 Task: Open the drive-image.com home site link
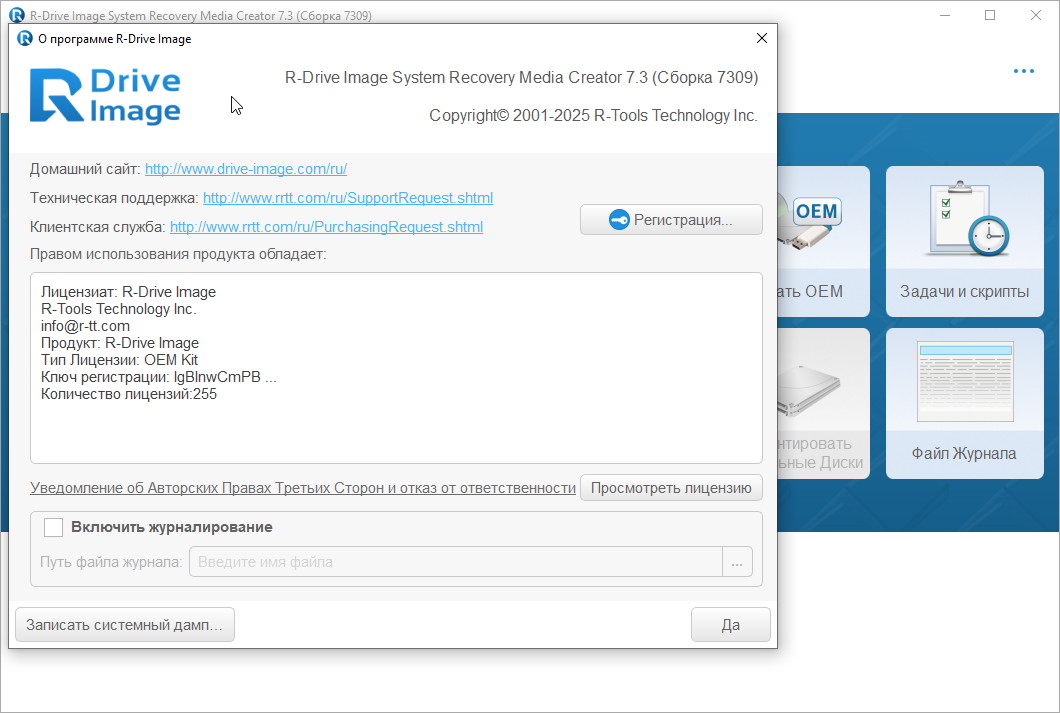click(246, 169)
